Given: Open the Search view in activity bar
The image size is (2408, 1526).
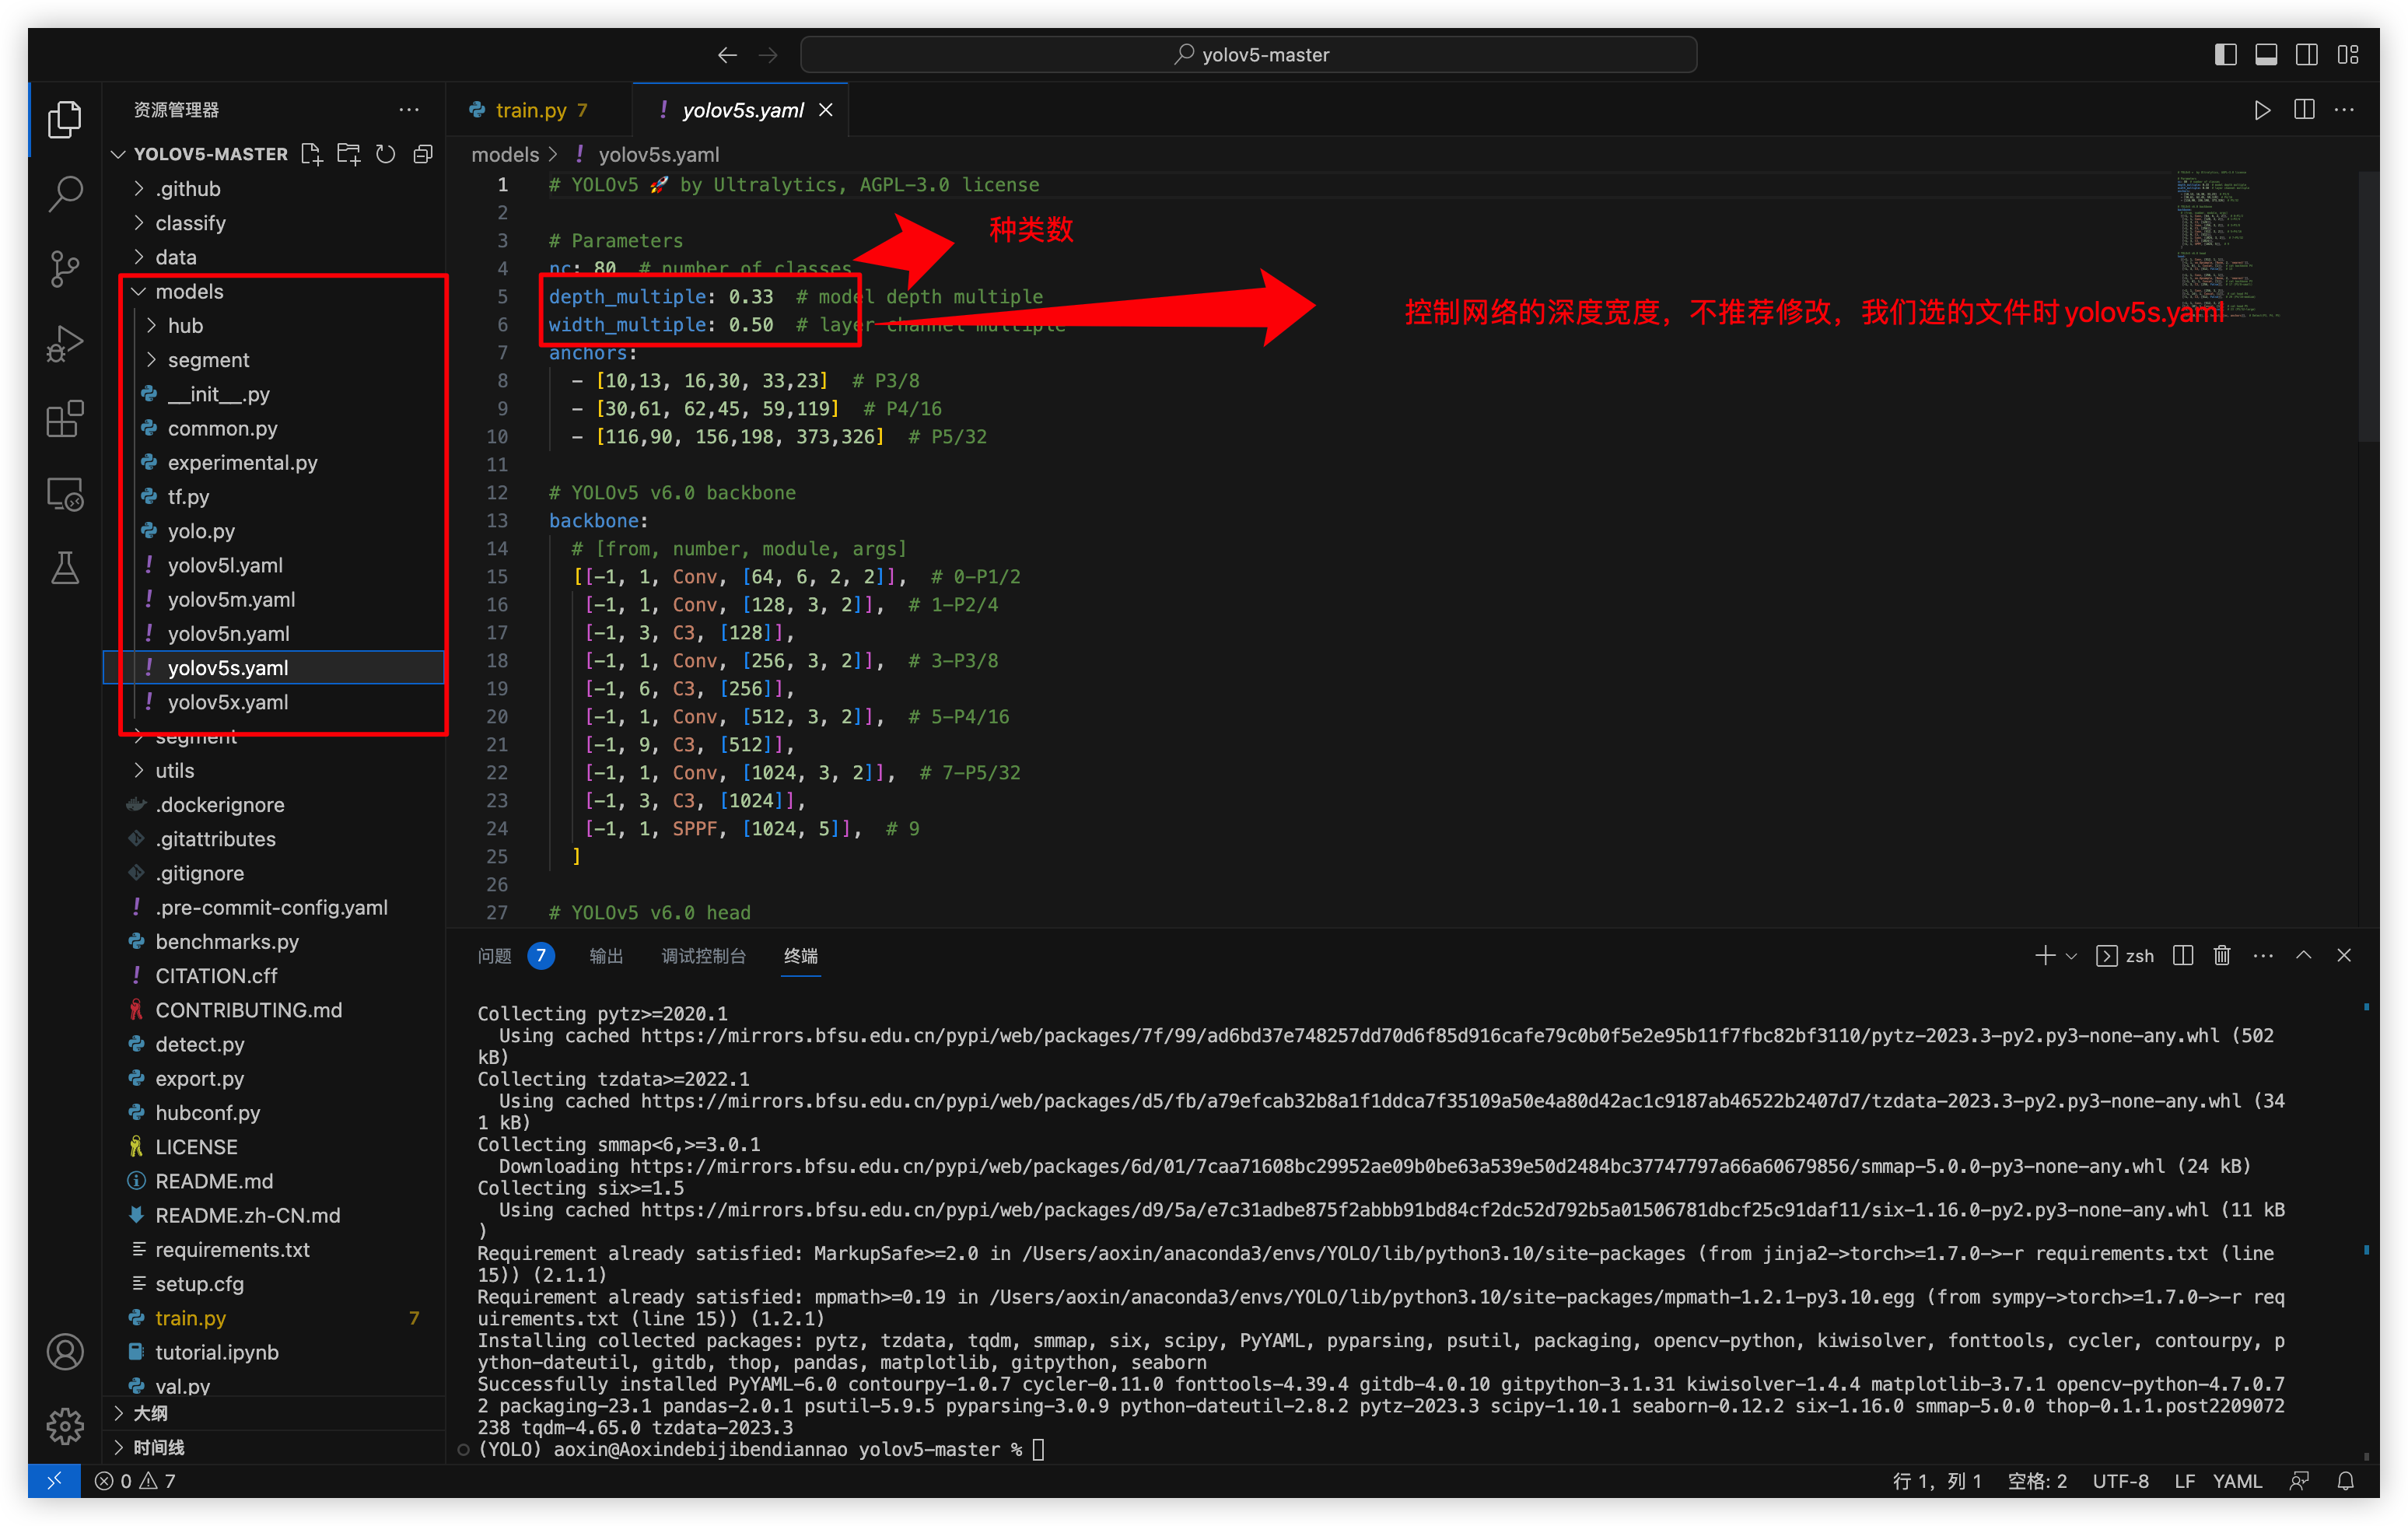Looking at the screenshot, I should pos(65,193).
